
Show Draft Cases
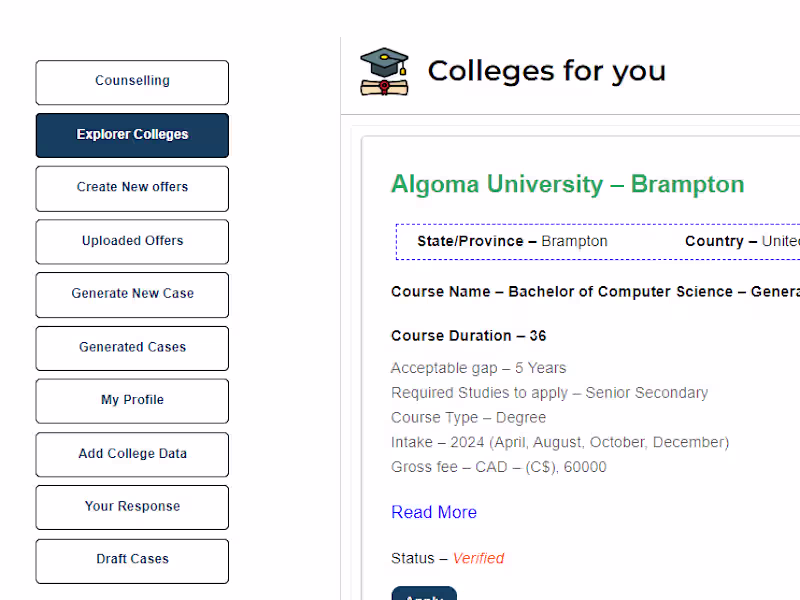coord(132,560)
